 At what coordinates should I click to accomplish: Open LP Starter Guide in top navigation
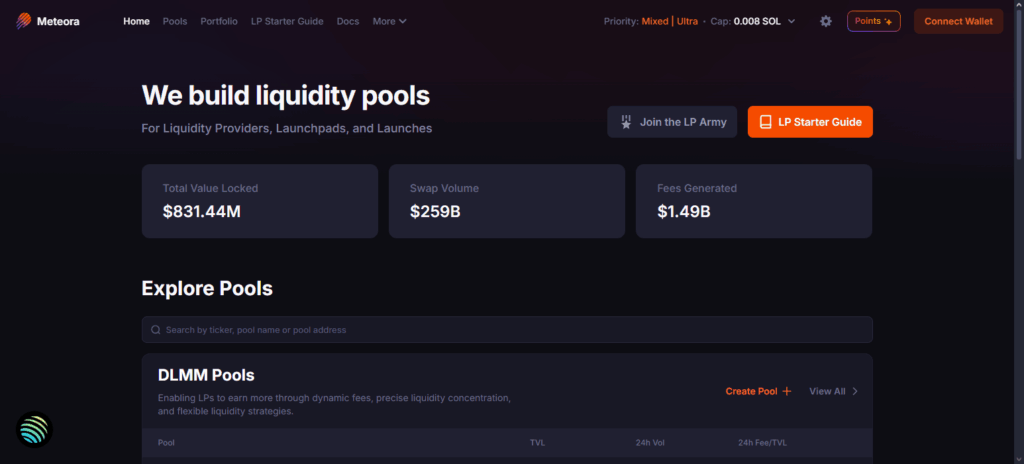[x=287, y=21]
